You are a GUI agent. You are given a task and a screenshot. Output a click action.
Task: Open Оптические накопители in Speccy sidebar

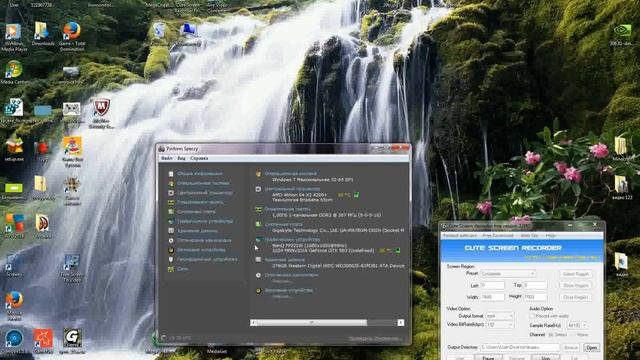(204, 240)
